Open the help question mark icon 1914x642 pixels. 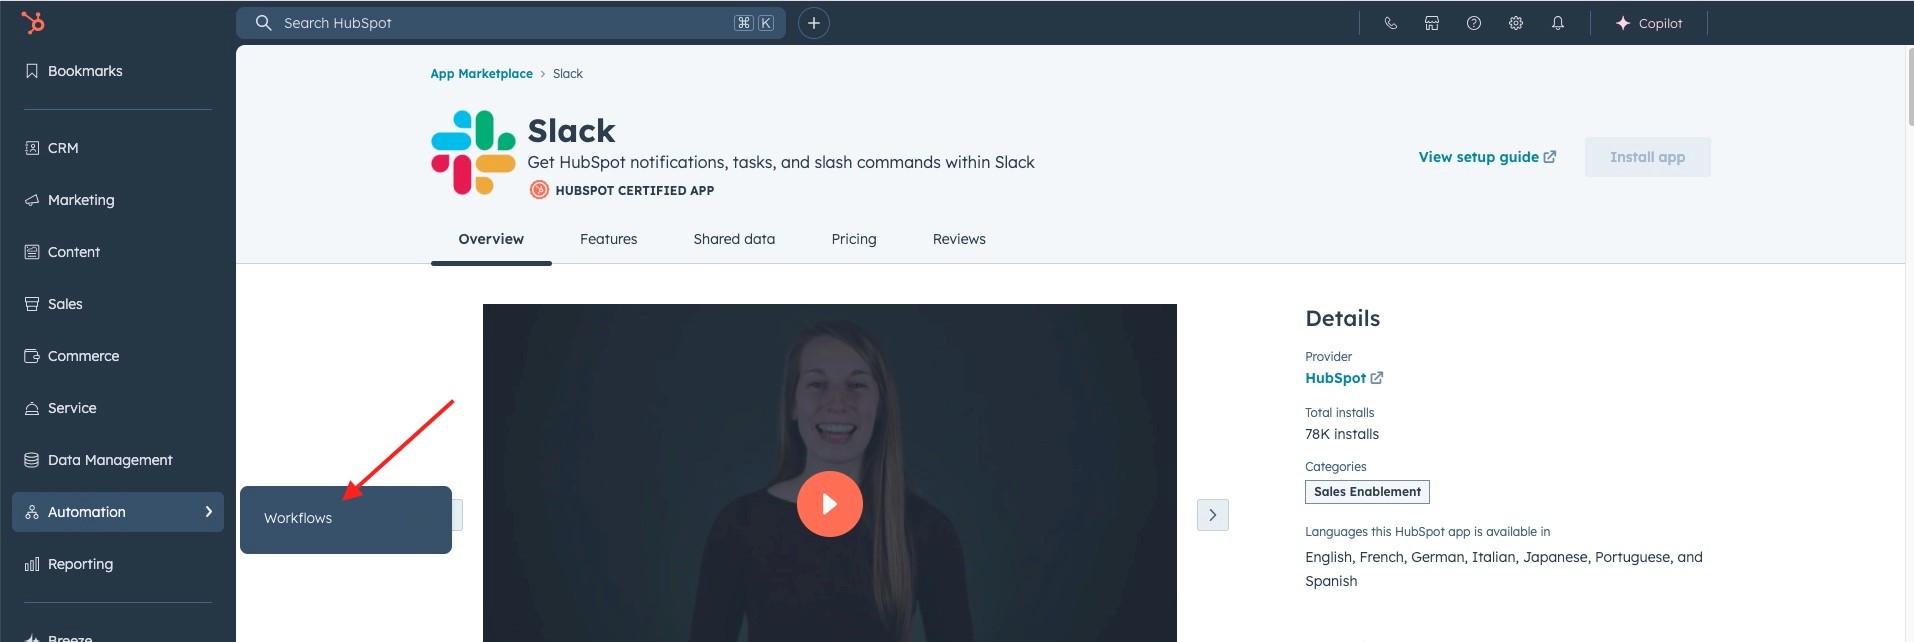point(1474,23)
